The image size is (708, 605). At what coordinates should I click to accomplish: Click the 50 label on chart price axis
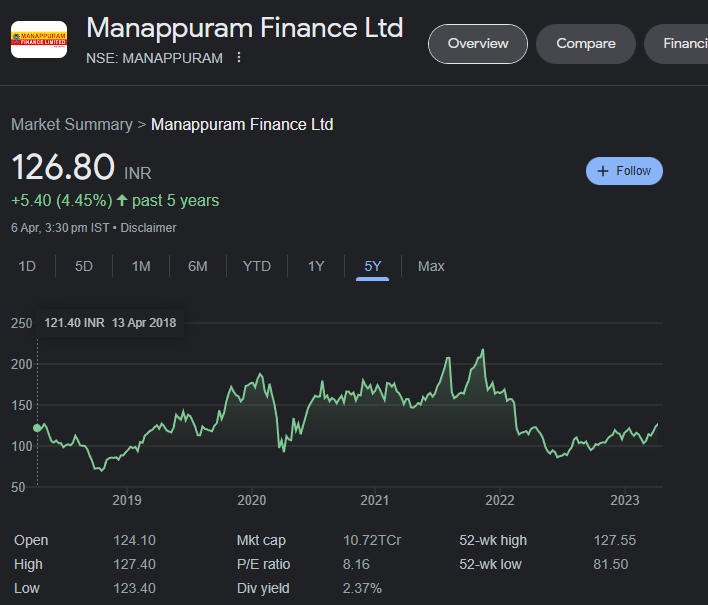tap(18, 487)
